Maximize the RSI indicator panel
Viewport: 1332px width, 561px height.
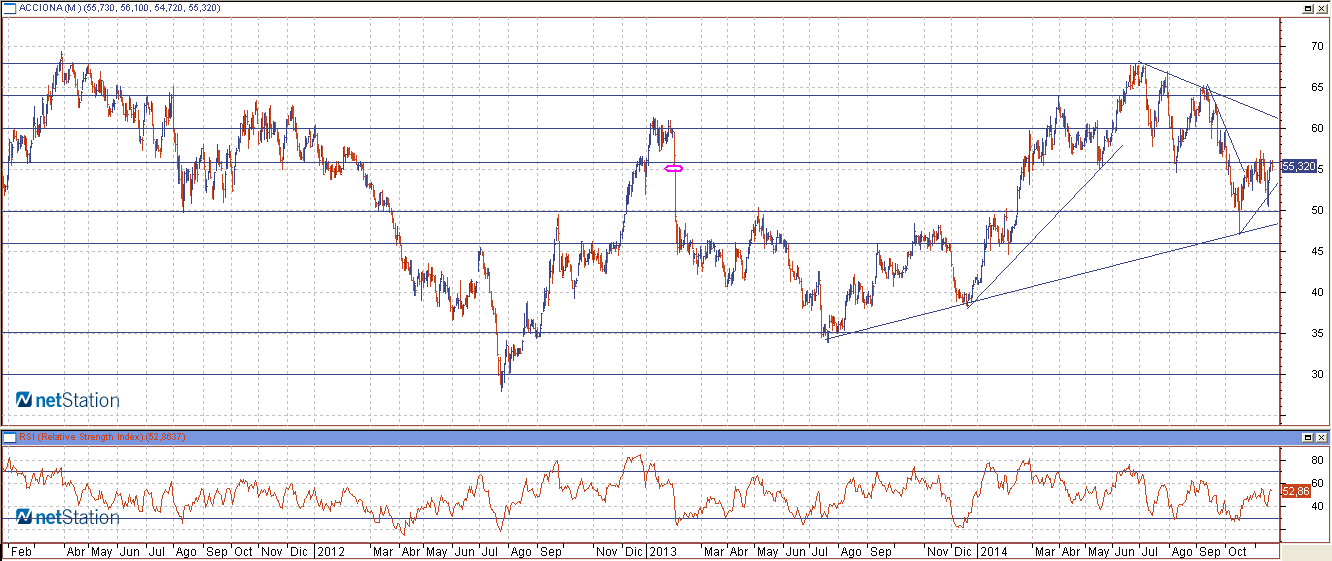pyautogui.click(x=1308, y=438)
